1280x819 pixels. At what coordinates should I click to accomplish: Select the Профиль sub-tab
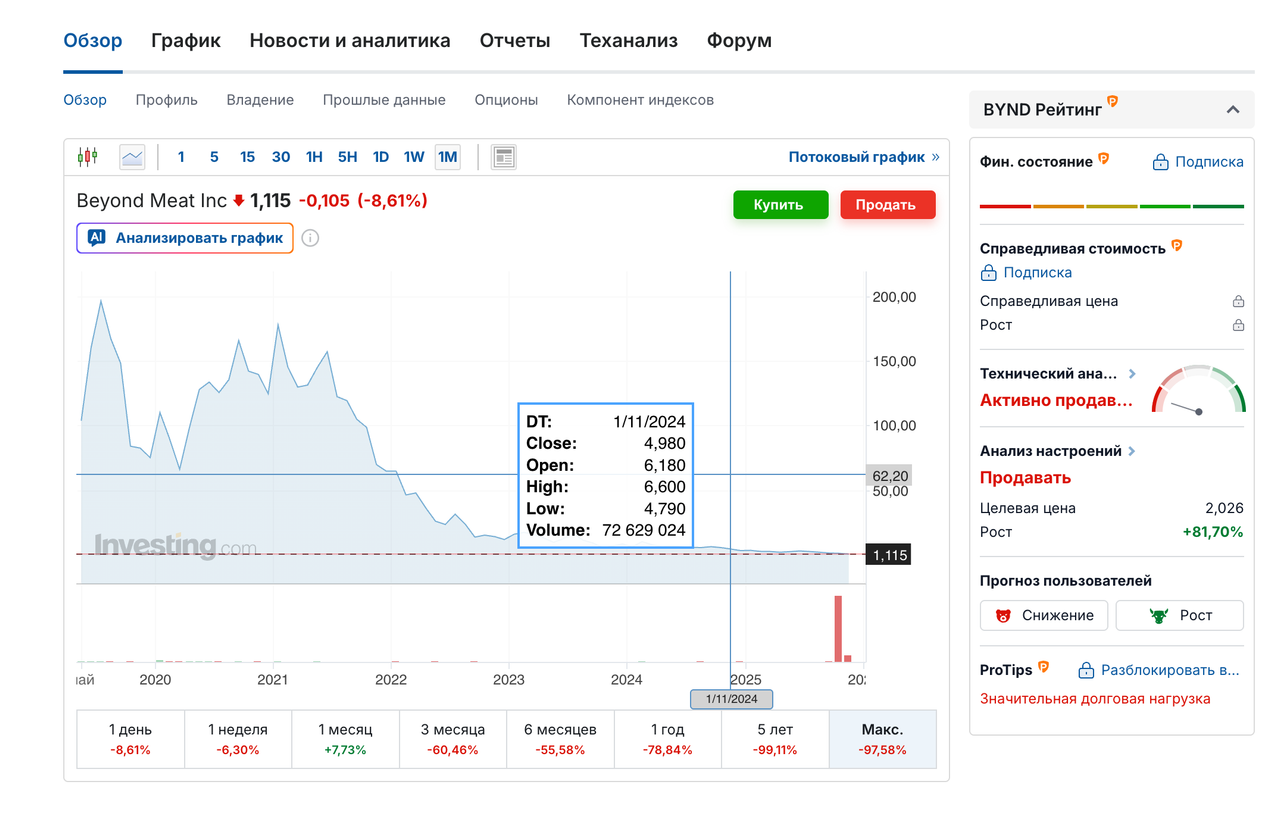click(167, 100)
